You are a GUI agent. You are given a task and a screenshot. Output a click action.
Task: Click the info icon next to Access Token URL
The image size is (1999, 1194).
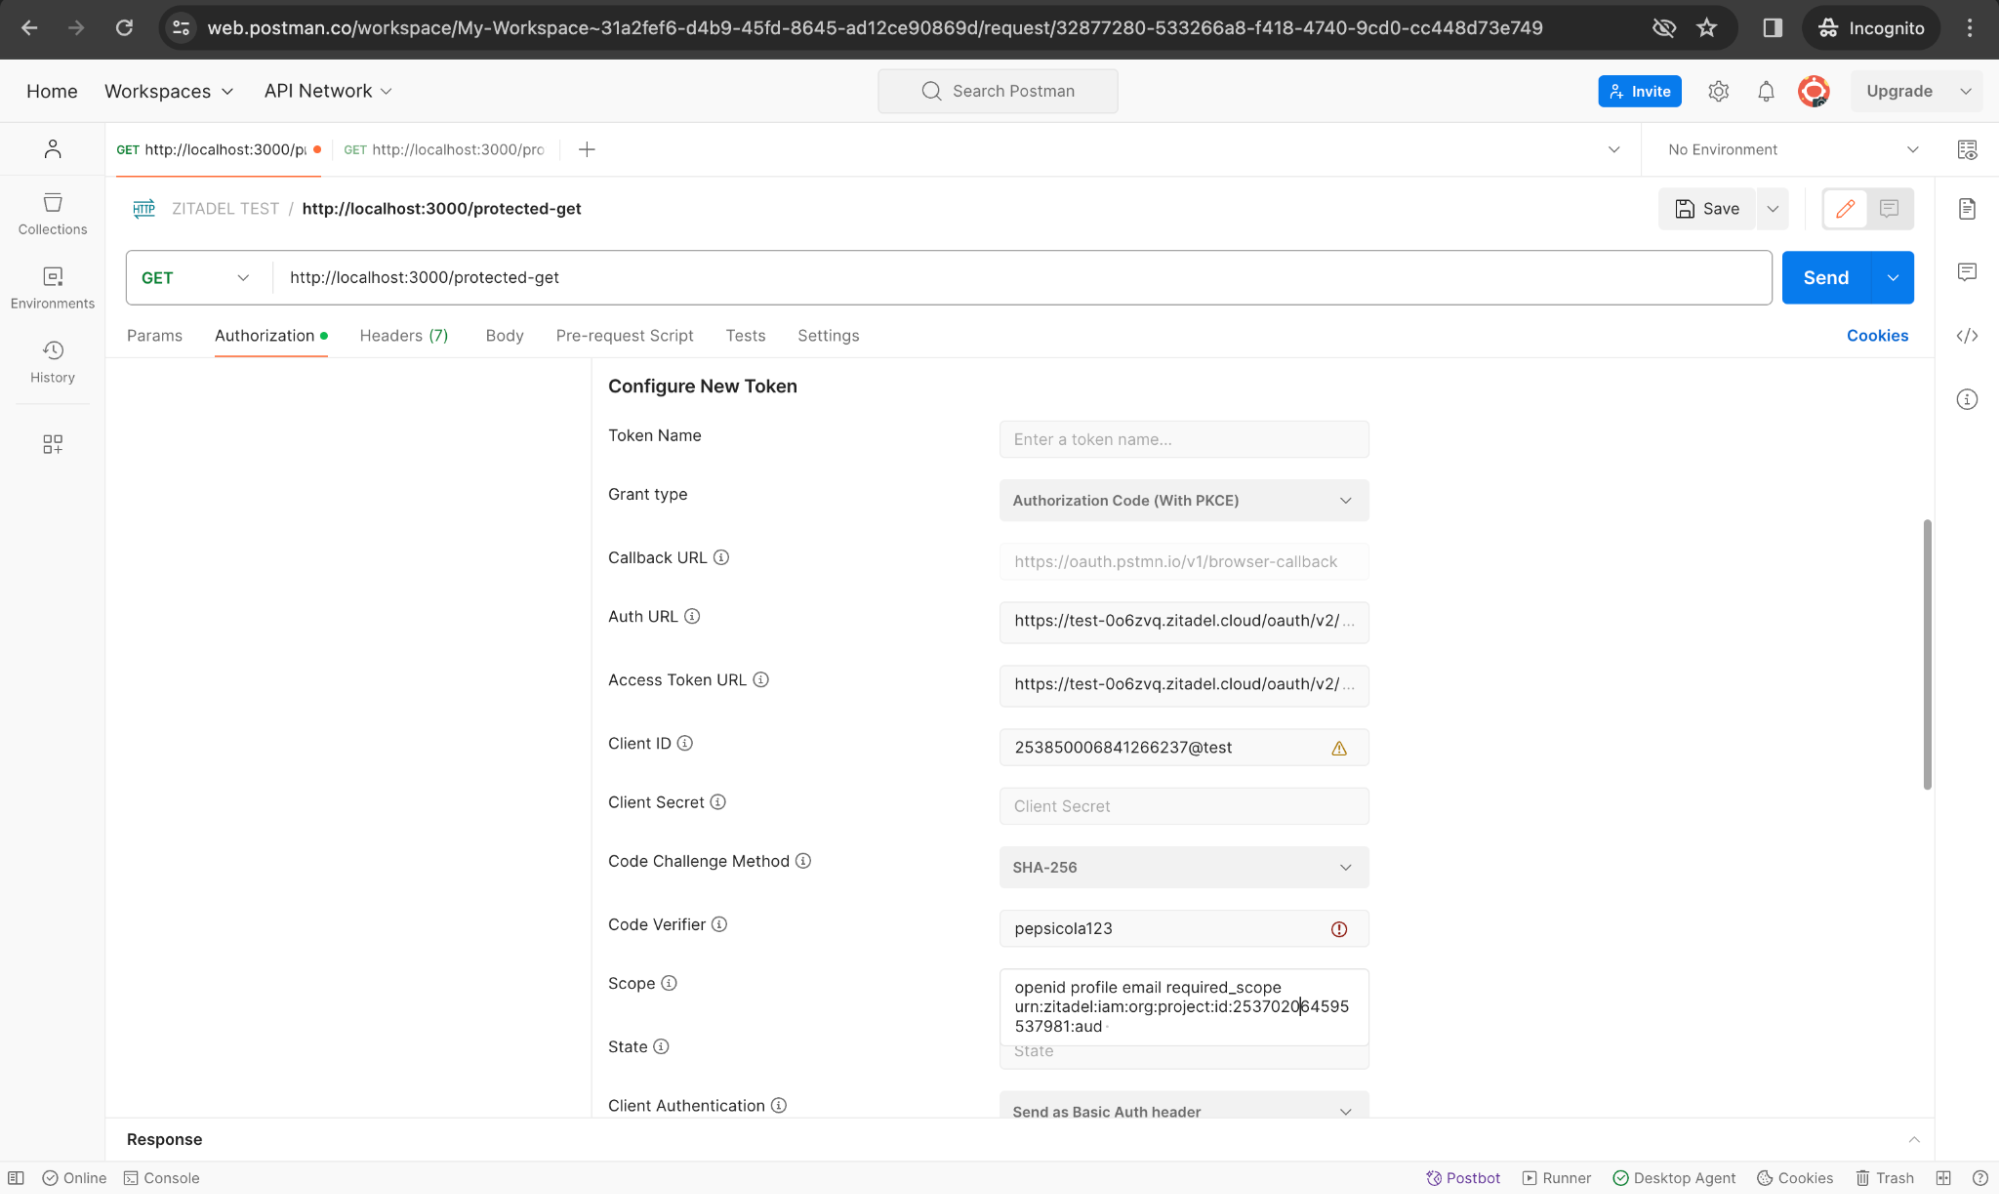pos(761,680)
